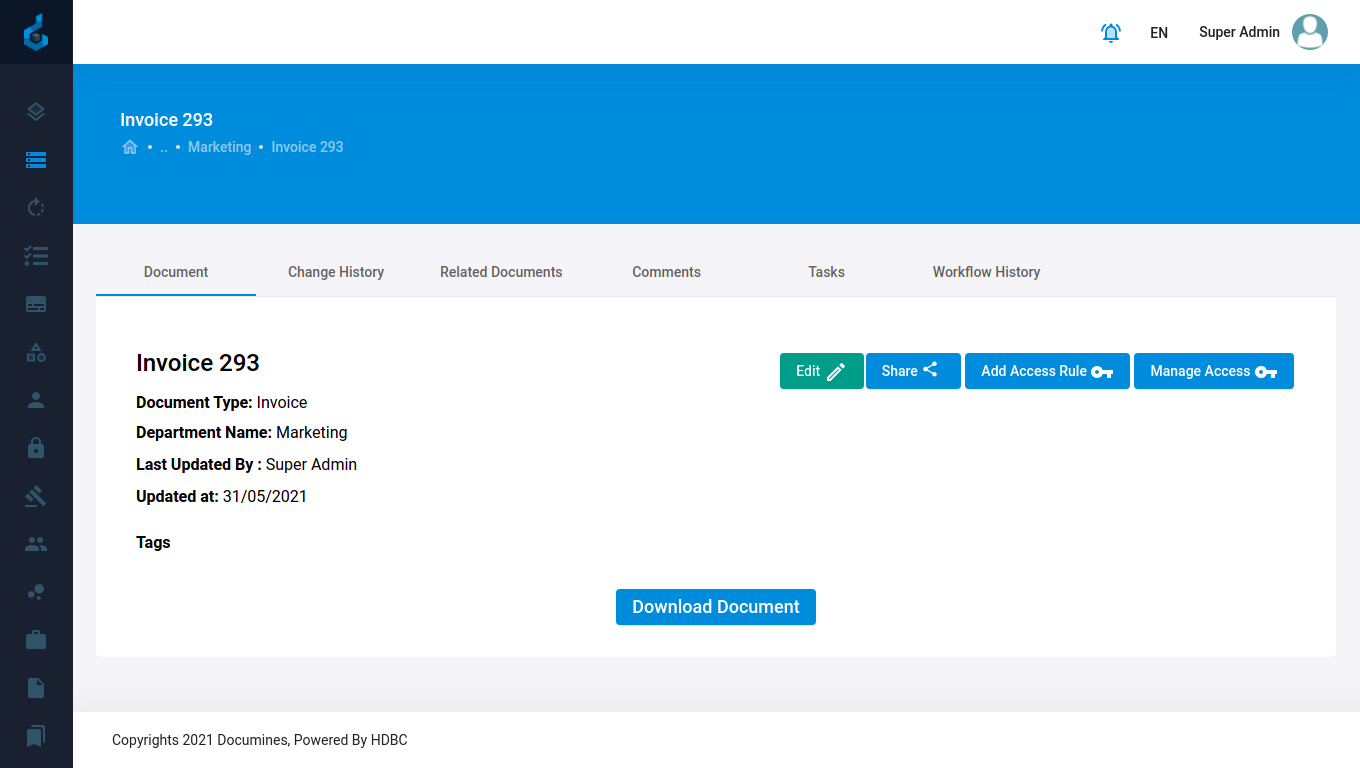Click the checklist icon in the sidebar

coord(36,256)
